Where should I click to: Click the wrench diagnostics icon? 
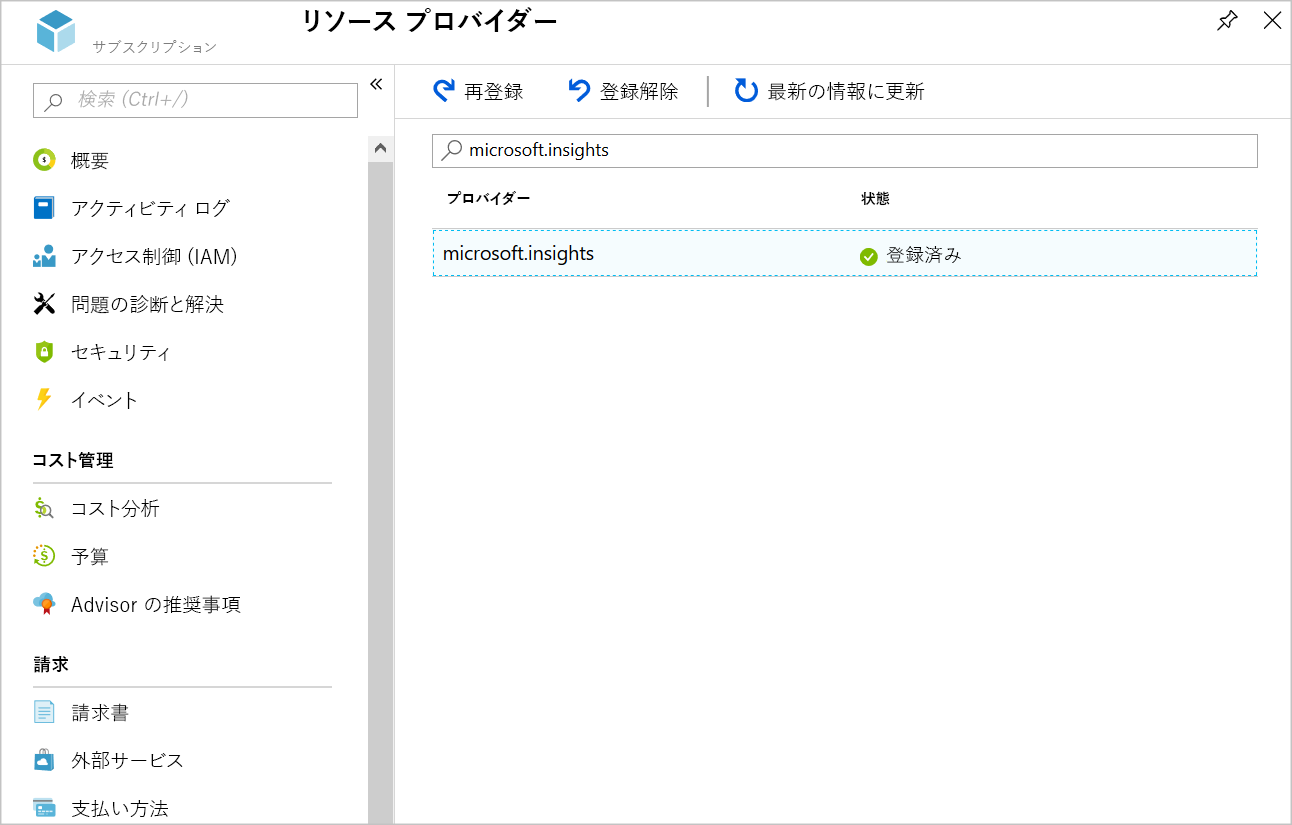[44, 304]
